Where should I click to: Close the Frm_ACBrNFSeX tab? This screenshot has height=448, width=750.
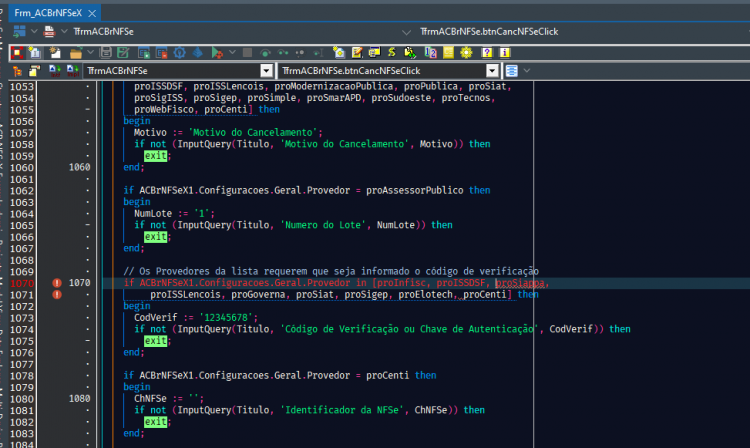(x=92, y=13)
